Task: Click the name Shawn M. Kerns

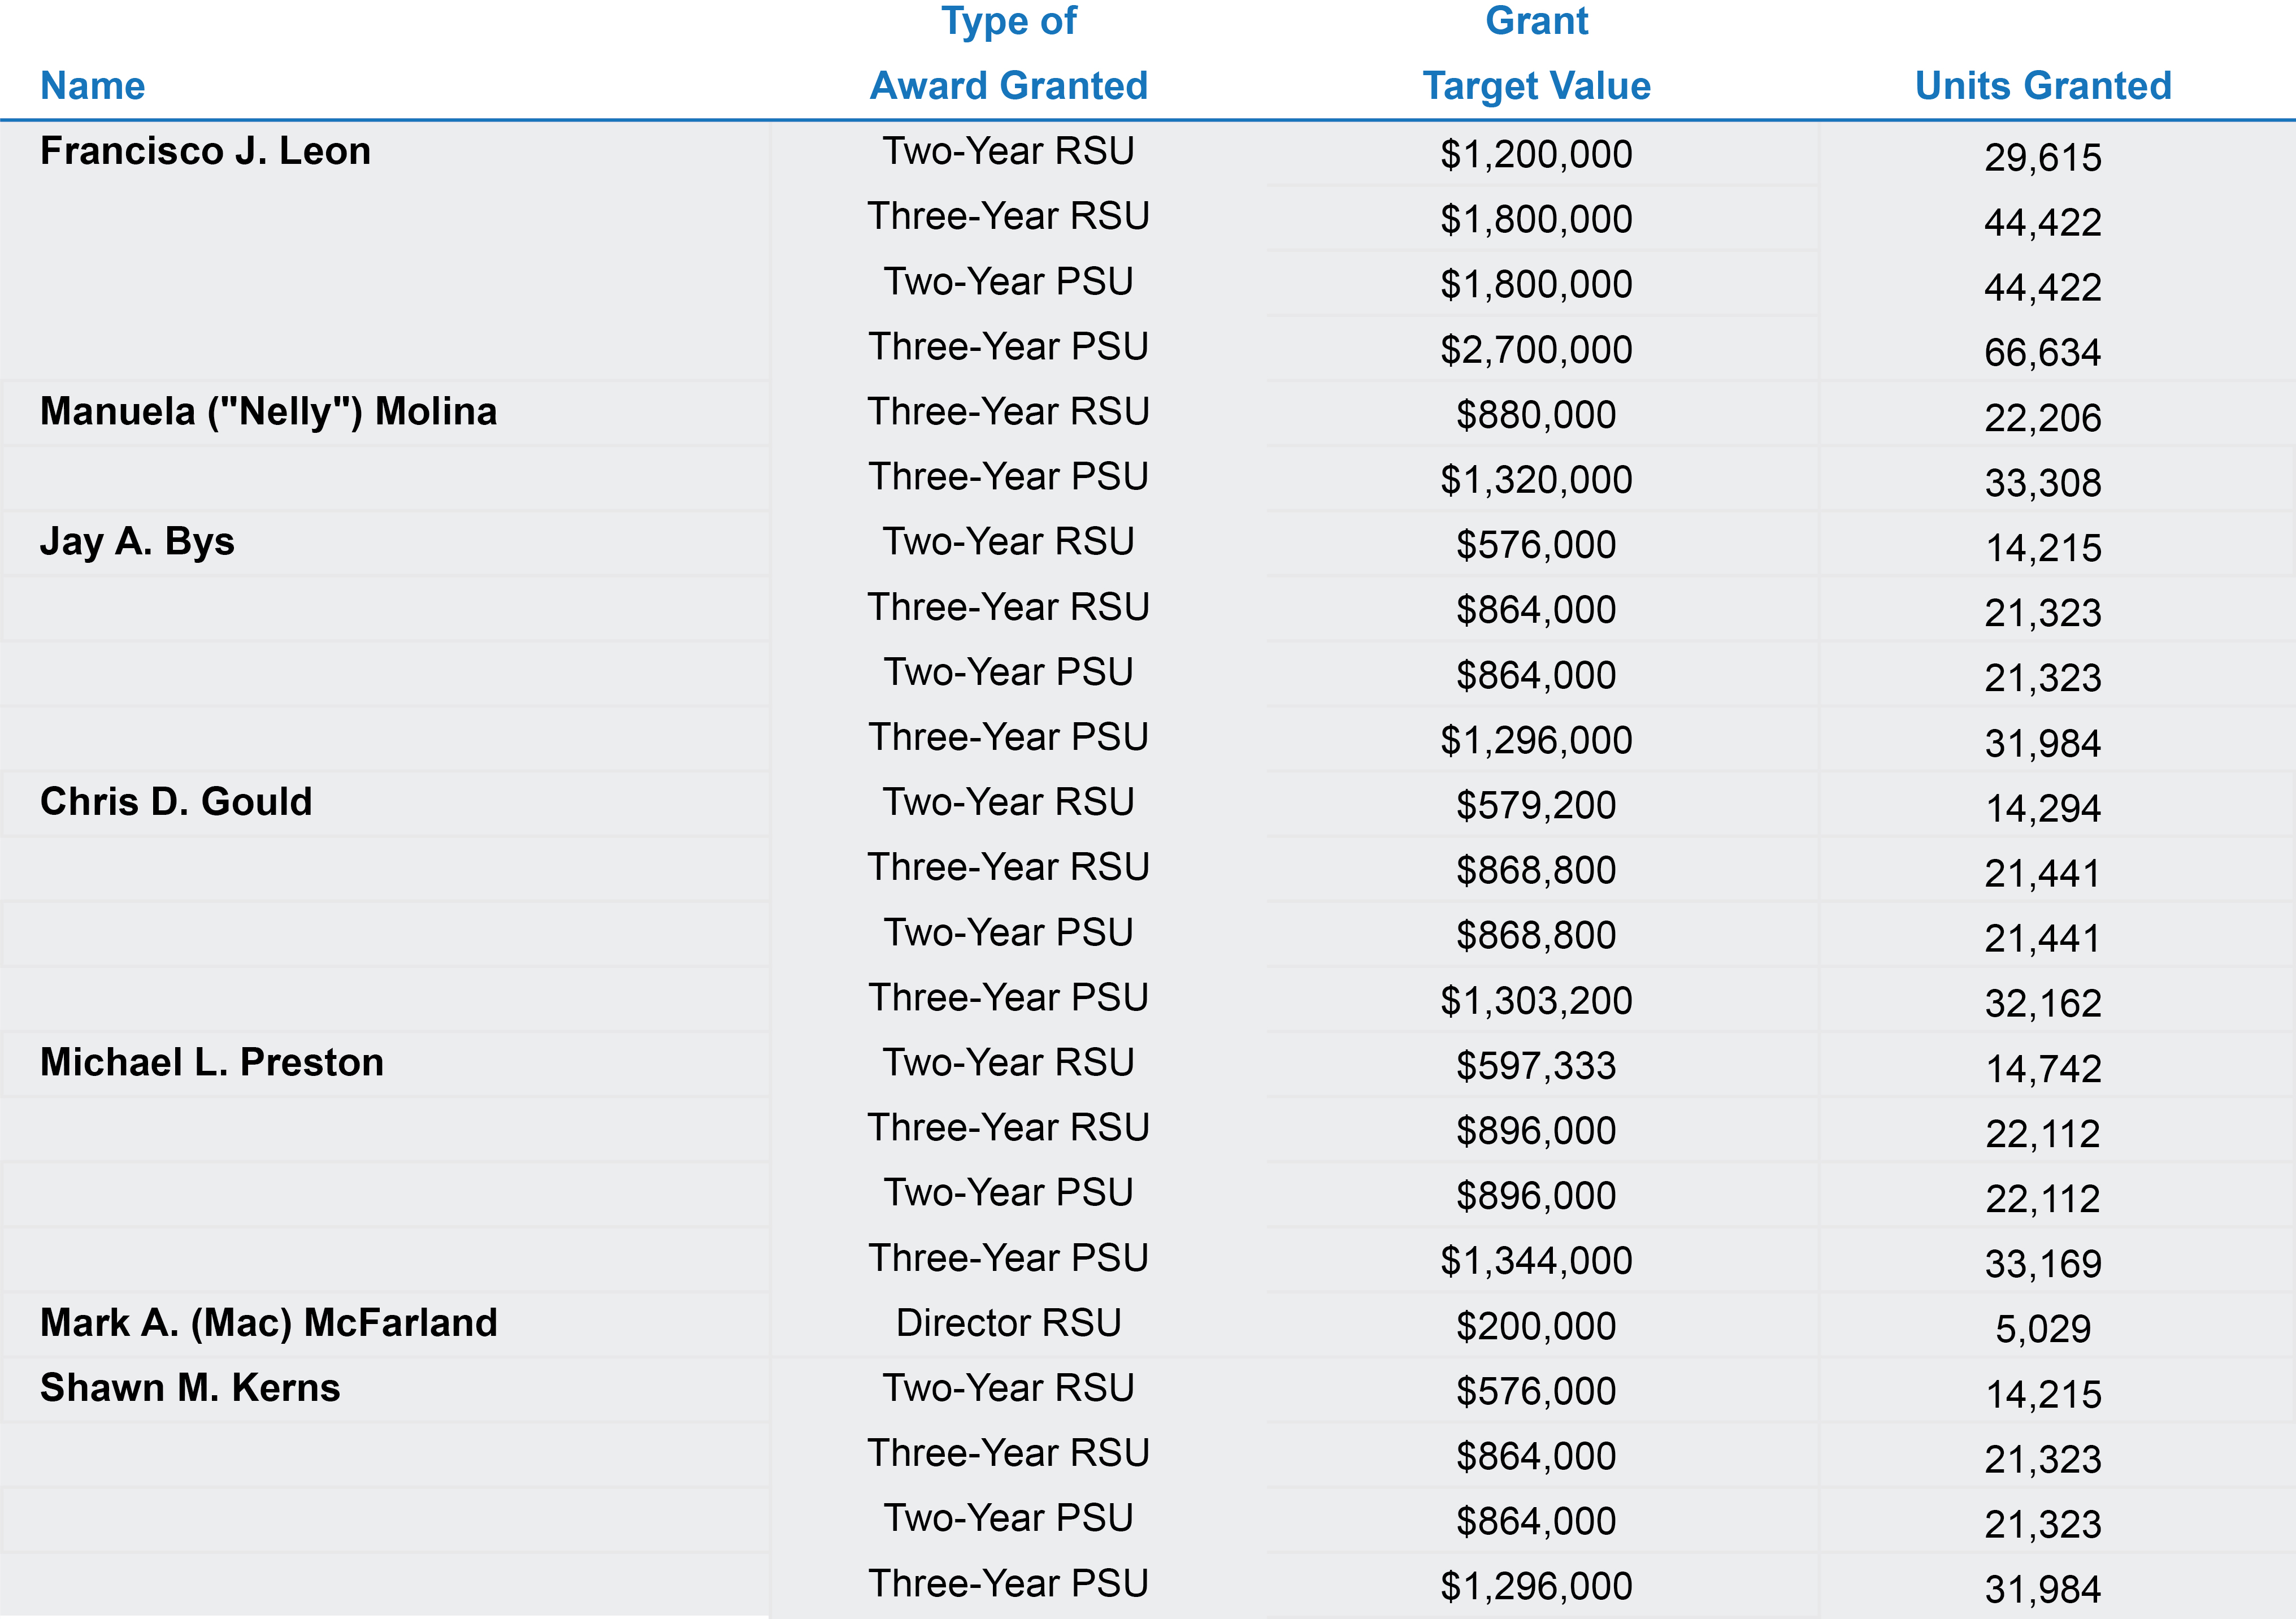Action: coord(190,1388)
